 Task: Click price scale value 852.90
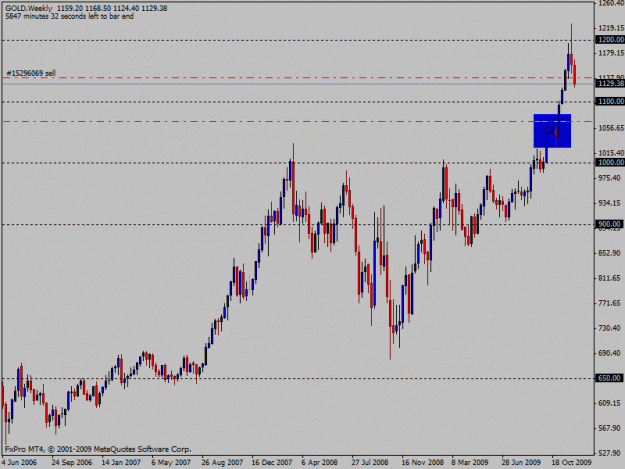609,253
